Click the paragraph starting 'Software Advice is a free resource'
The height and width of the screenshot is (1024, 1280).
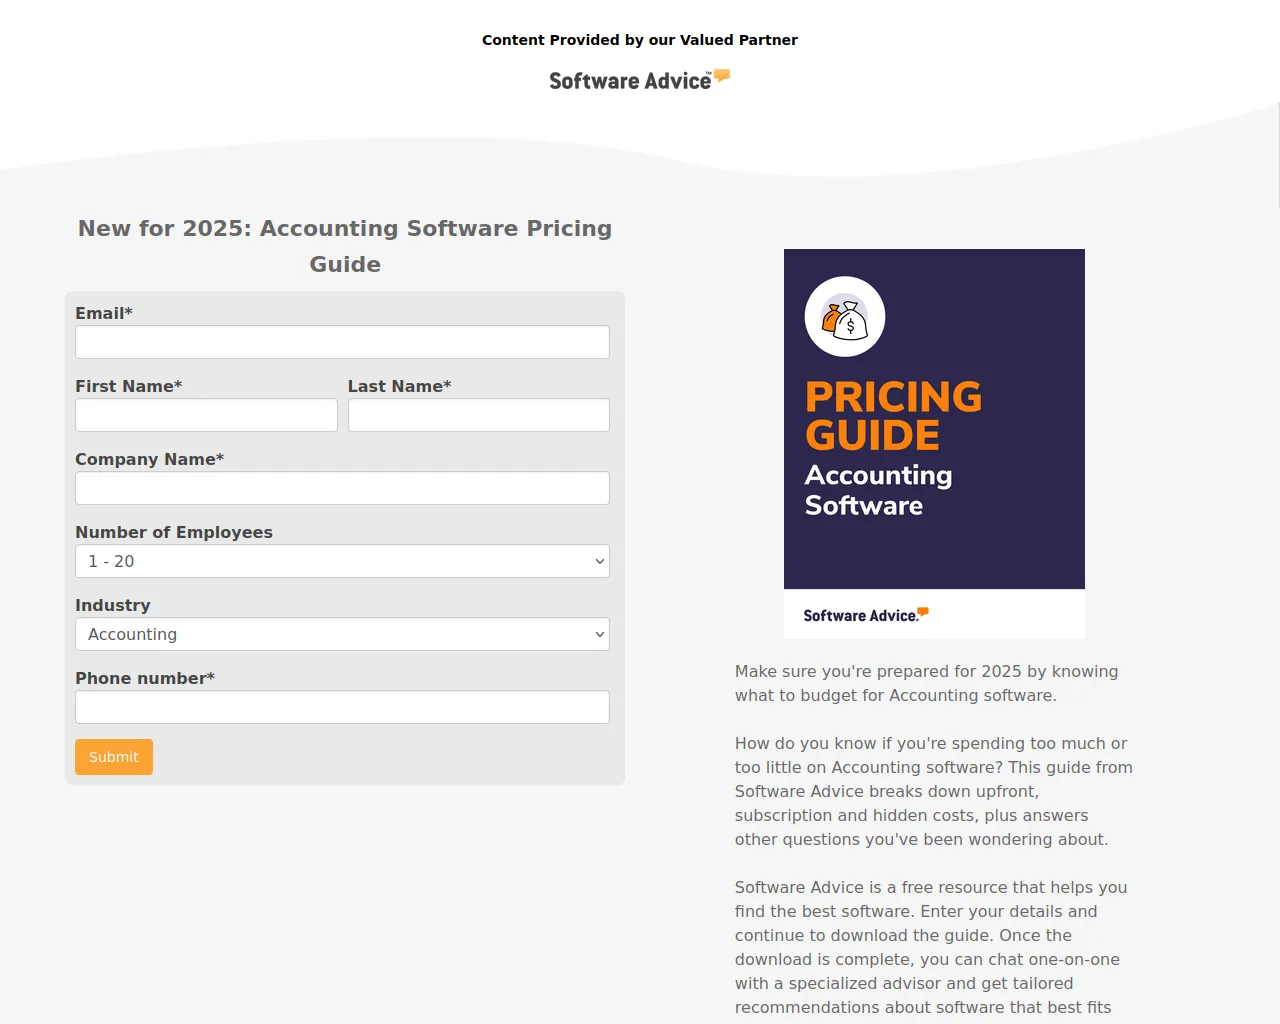(x=931, y=947)
